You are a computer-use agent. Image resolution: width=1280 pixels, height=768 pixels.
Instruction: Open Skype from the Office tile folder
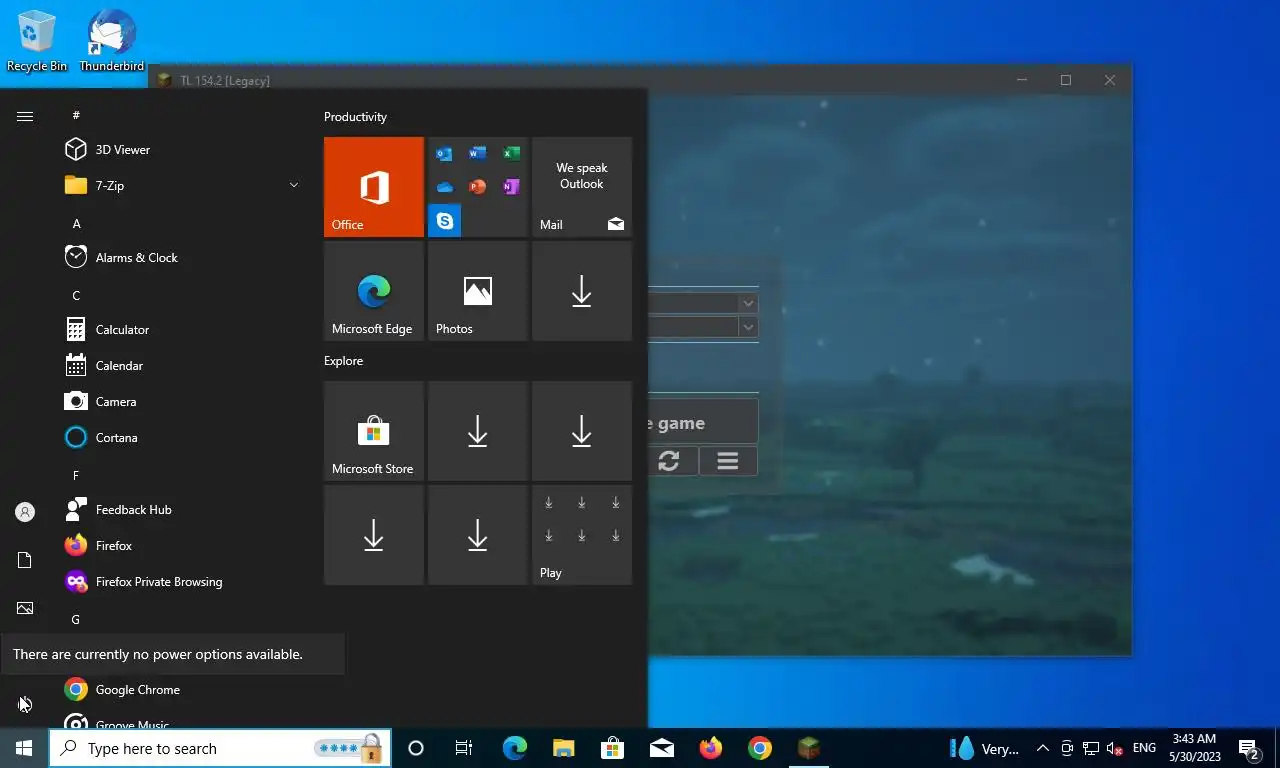tap(444, 220)
